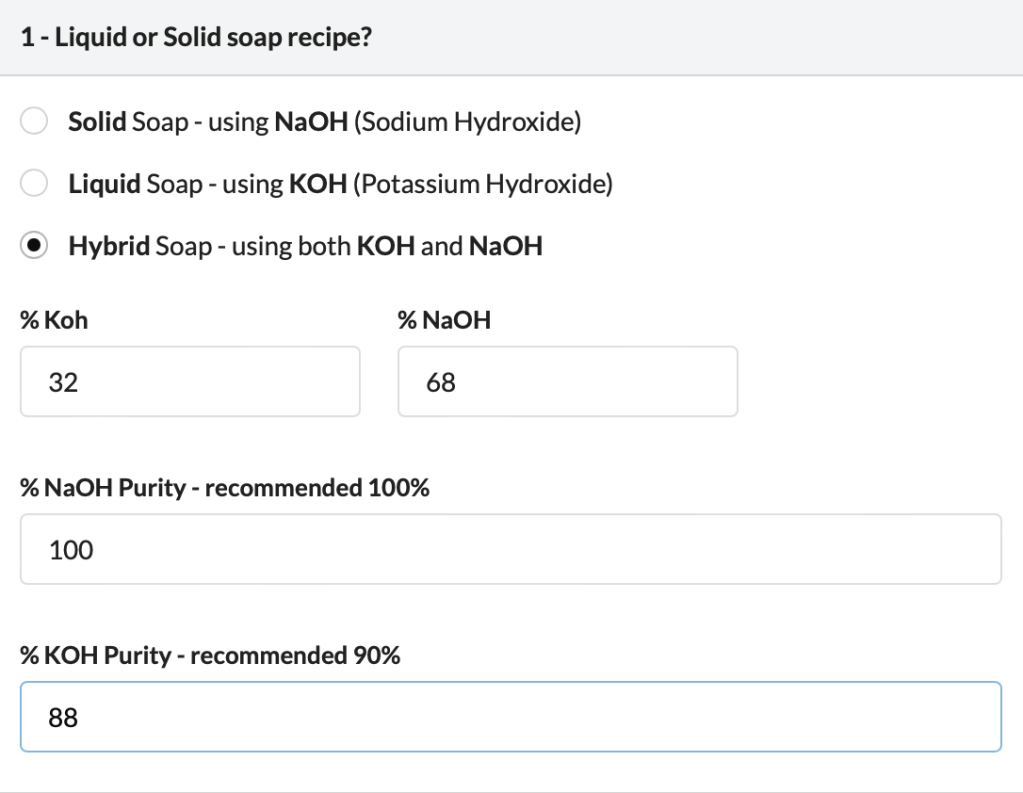1023x793 pixels.
Task: Click the '% NaOH' field label
Action: click(x=444, y=322)
